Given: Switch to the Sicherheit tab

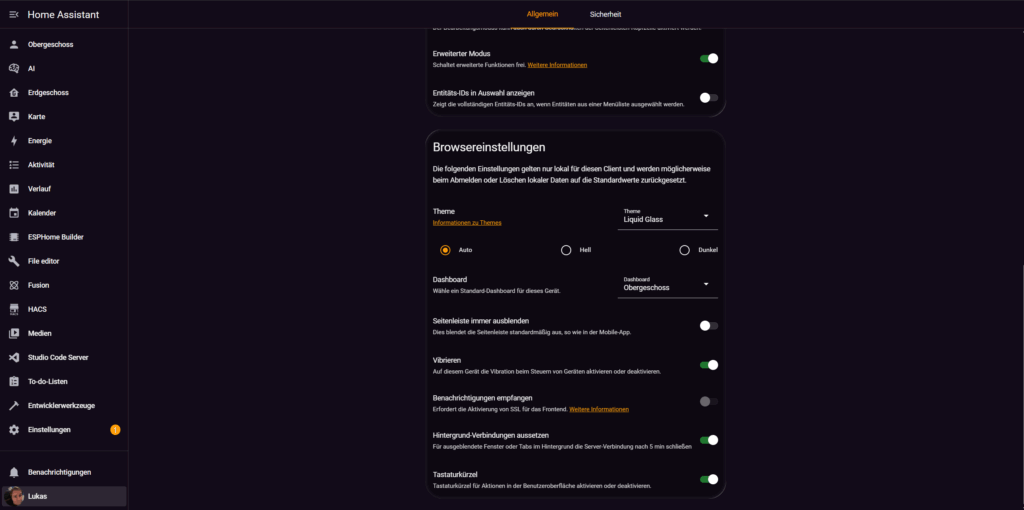Looking at the screenshot, I should (x=605, y=14).
